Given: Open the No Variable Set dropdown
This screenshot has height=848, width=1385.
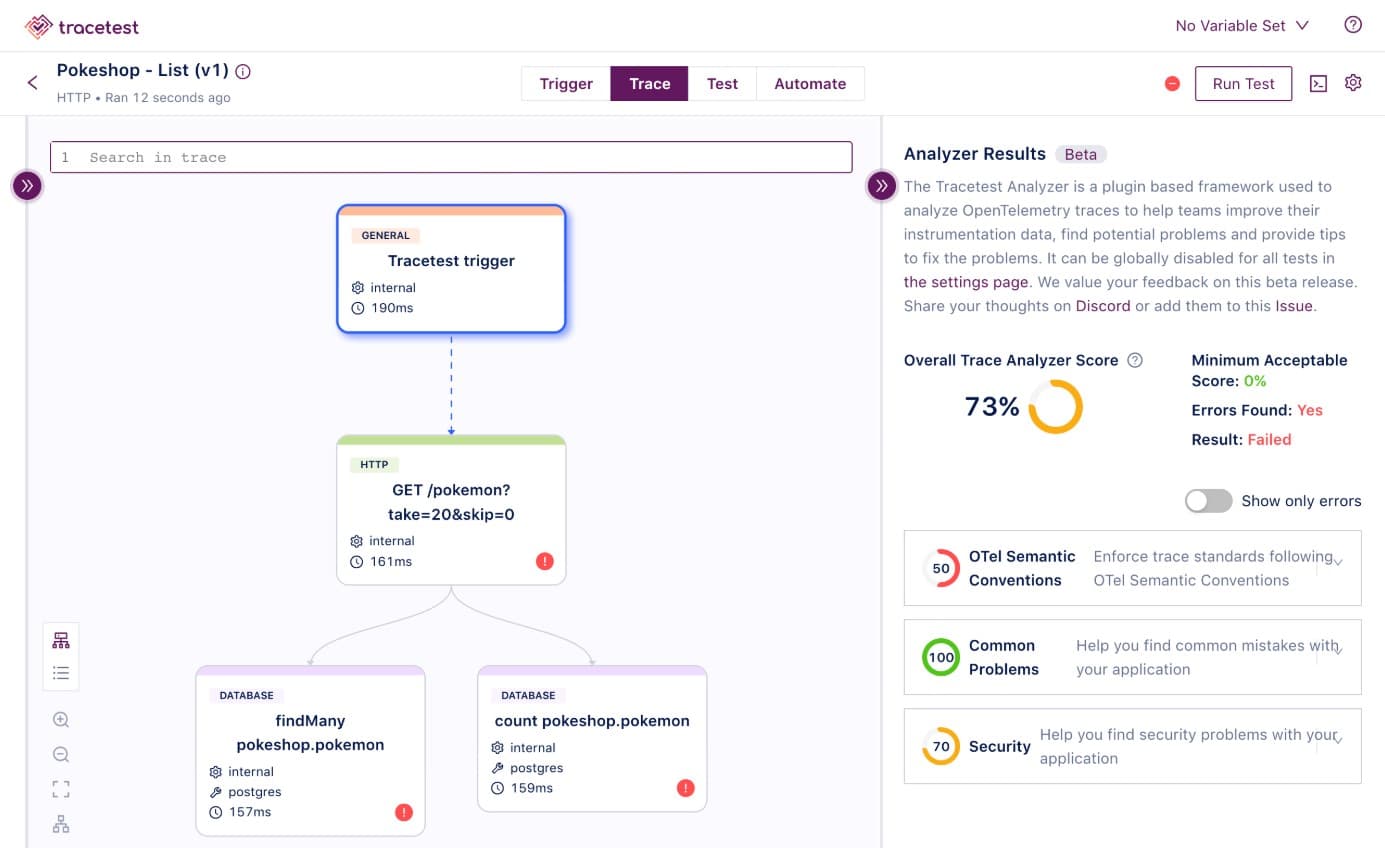Looking at the screenshot, I should [1242, 26].
